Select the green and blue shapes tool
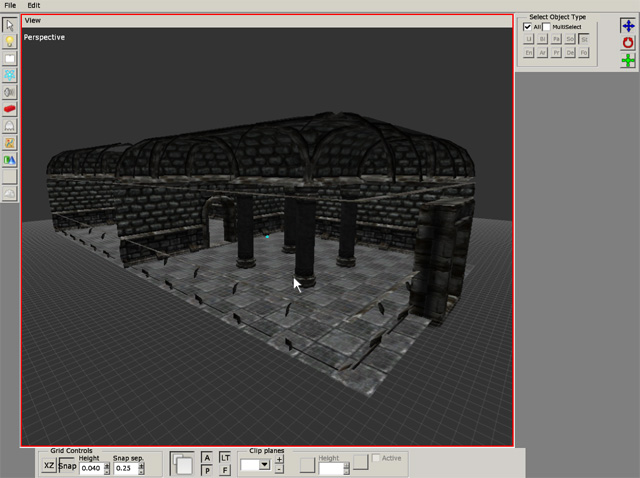This screenshot has width=640, height=478. (x=9, y=160)
